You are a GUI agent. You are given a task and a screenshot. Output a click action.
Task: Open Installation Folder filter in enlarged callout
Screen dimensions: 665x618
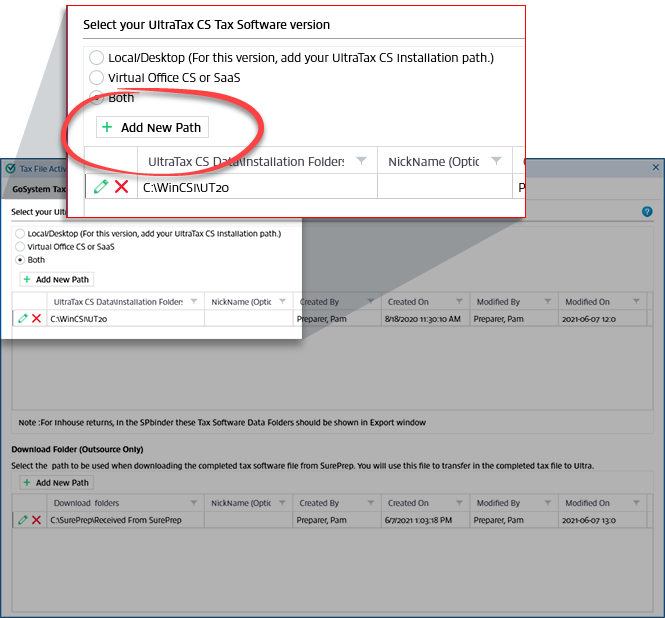click(361, 161)
